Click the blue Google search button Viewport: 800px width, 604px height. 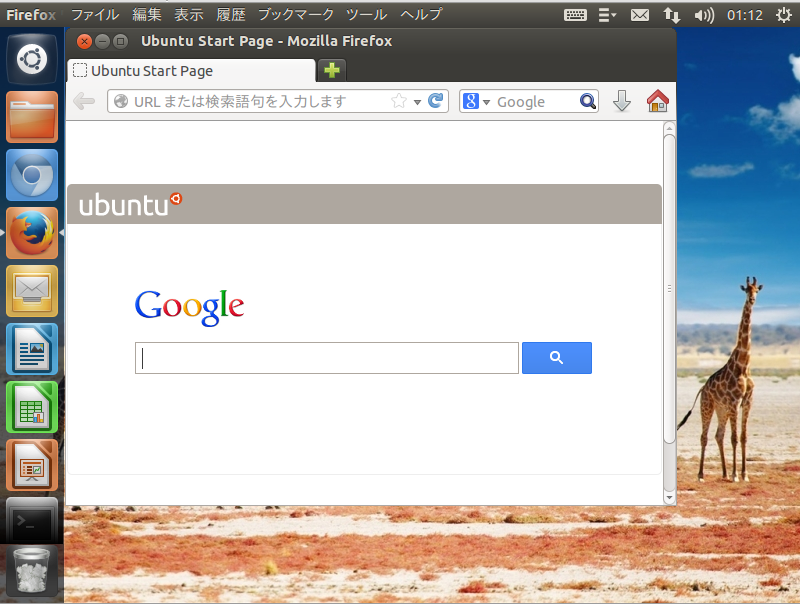pos(557,358)
